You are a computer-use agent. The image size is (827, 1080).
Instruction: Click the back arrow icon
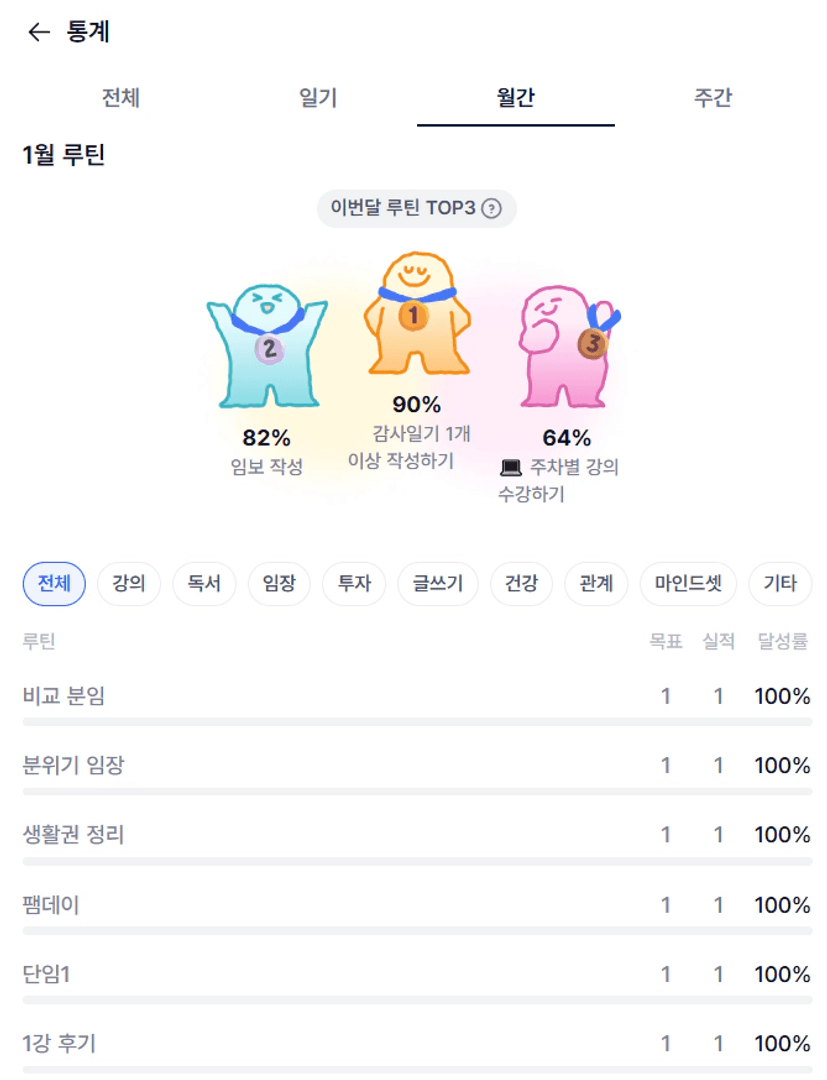[x=39, y=33]
